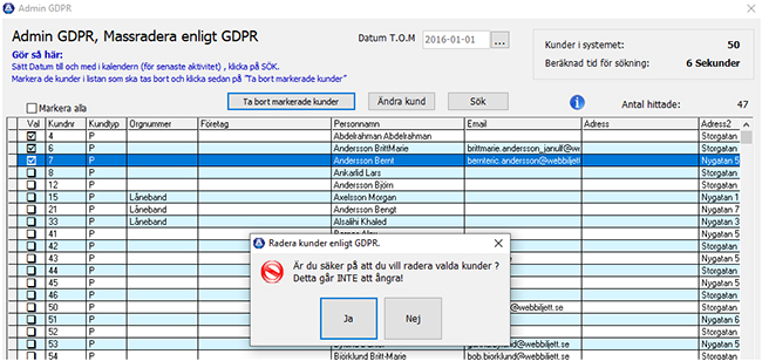Click the Orgnummer column header
Image resolution: width=762 pixels, height=361 pixels.
click(x=162, y=124)
